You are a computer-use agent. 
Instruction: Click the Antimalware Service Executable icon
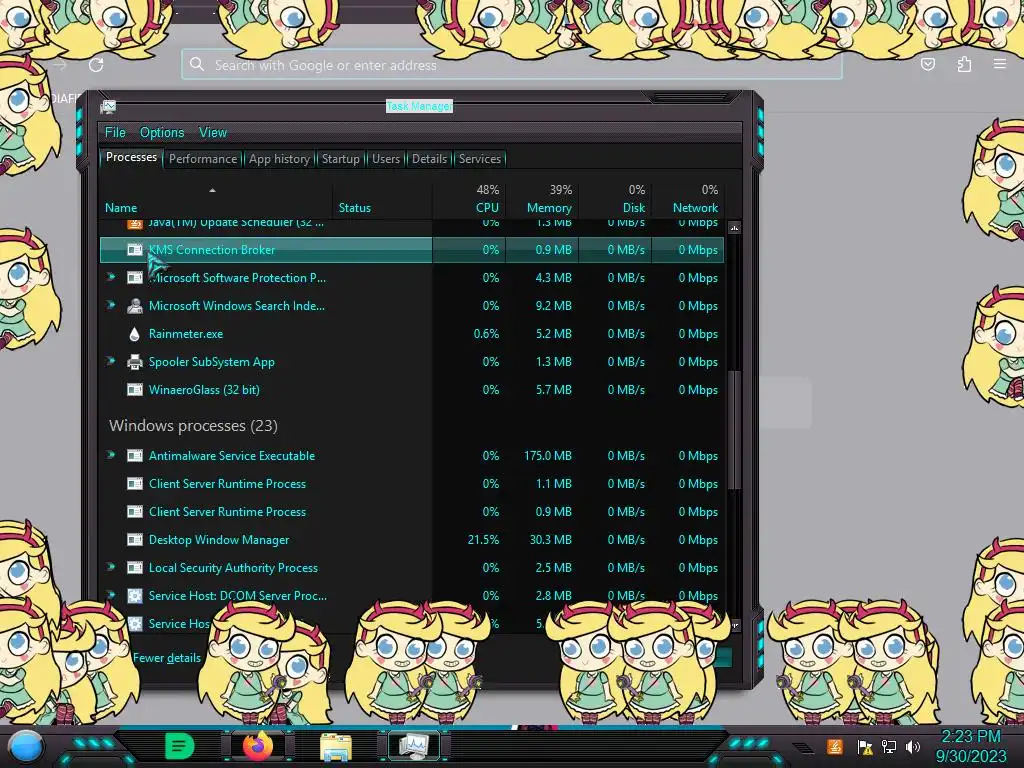tap(135, 456)
